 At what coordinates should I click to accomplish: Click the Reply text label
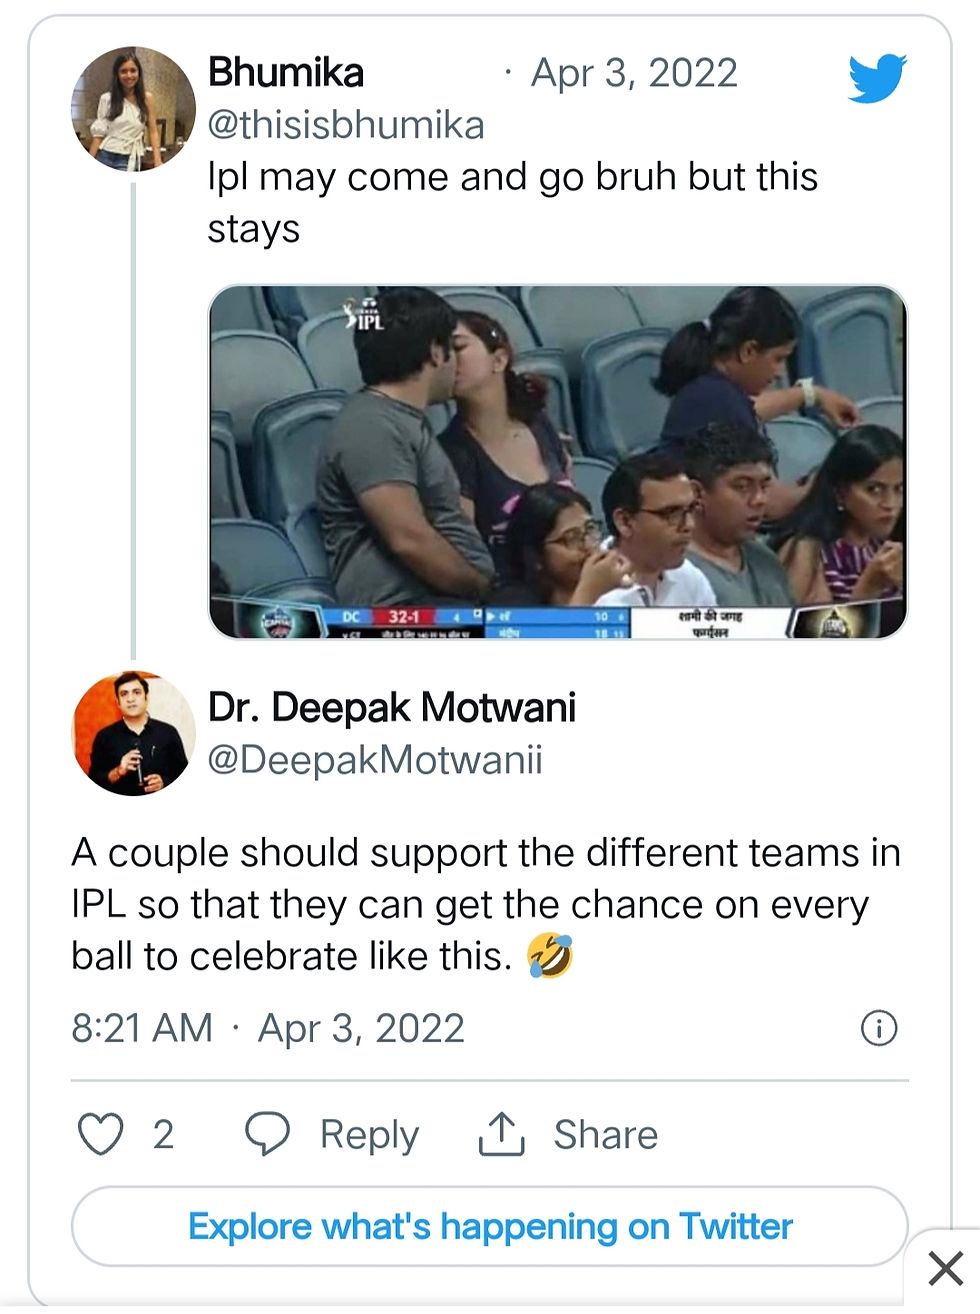point(369,1135)
